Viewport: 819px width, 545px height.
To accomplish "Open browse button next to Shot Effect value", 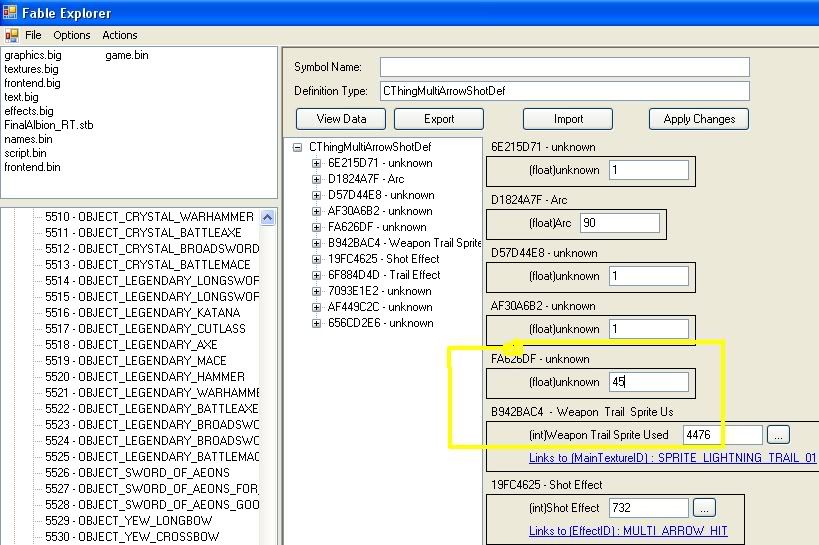I will (704, 508).
